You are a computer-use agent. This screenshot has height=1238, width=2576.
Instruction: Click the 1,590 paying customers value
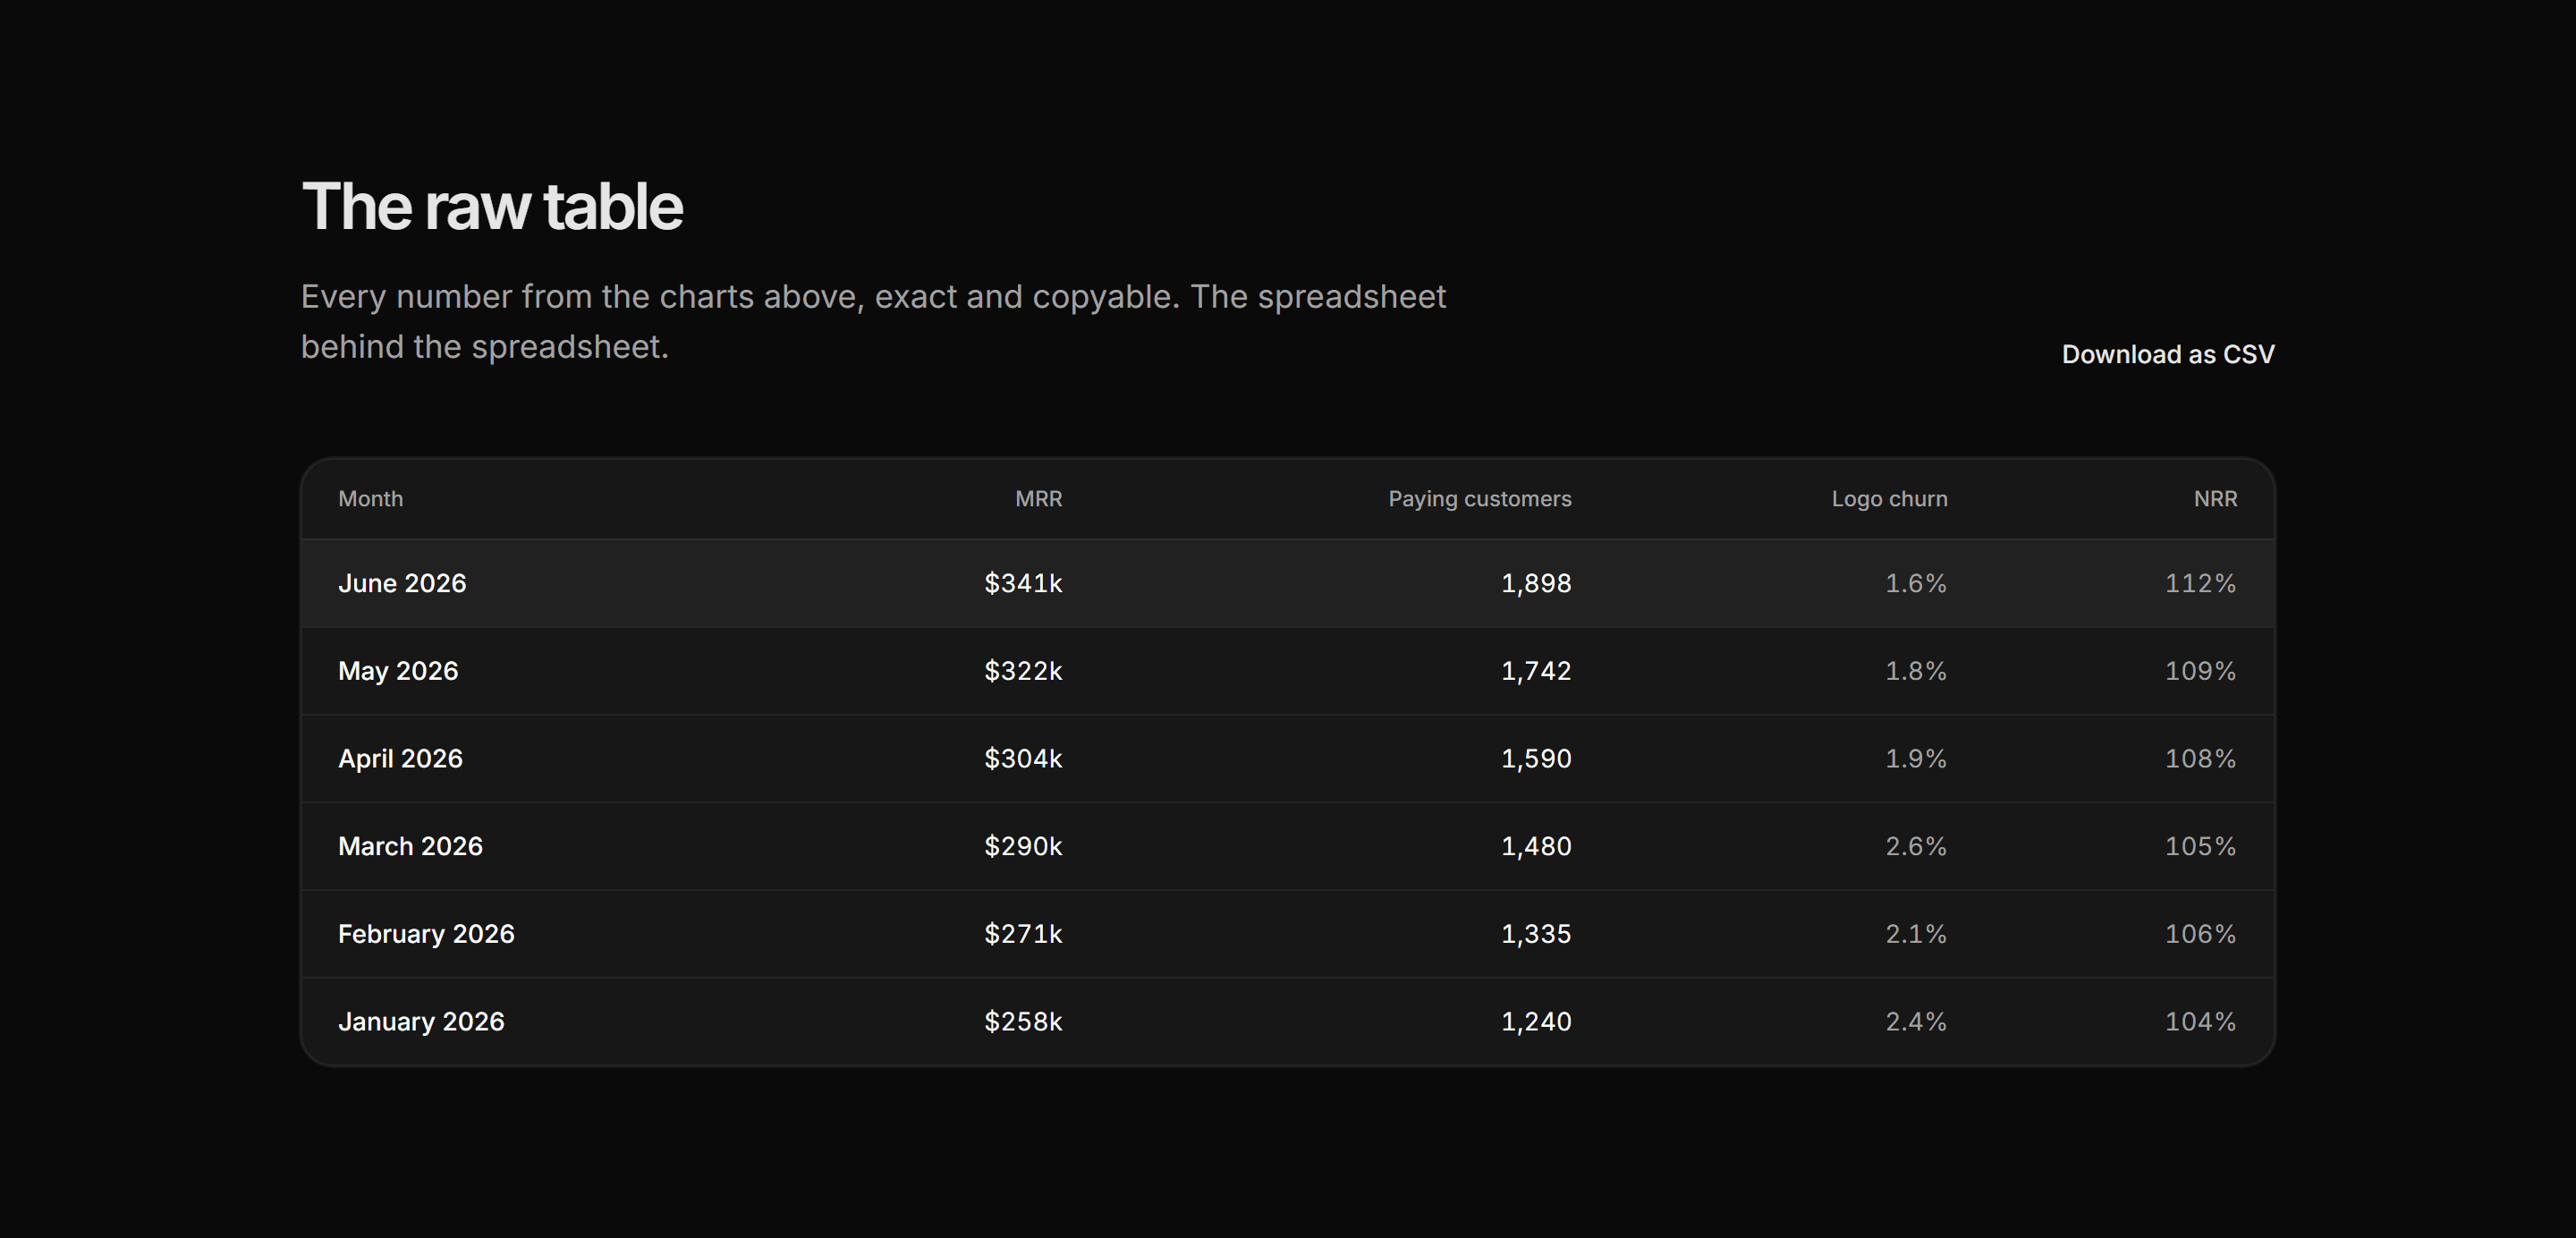tap(1536, 758)
